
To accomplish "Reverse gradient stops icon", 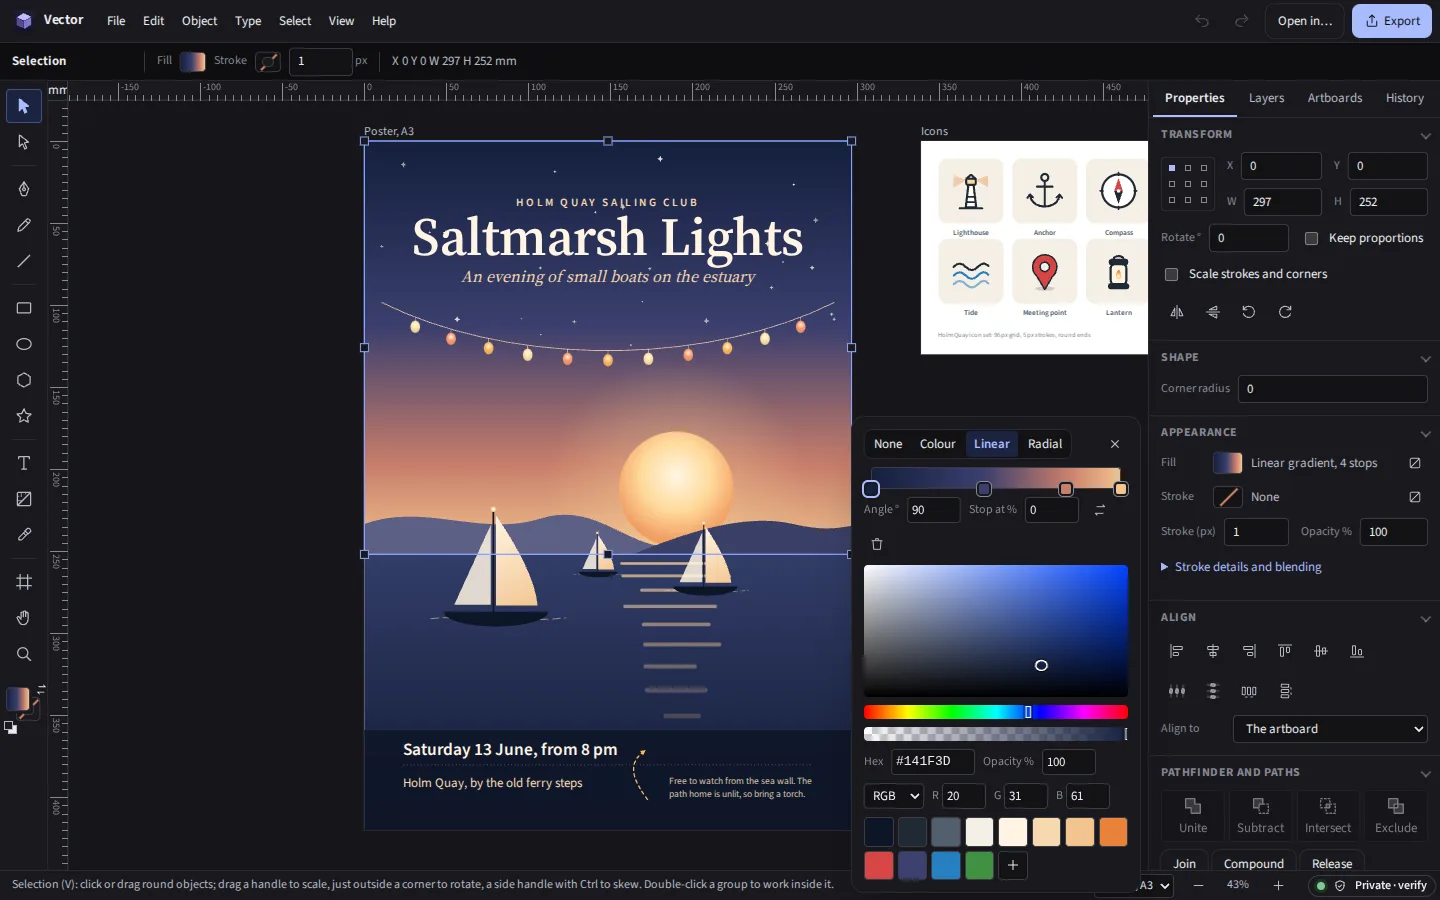I will tap(1100, 510).
